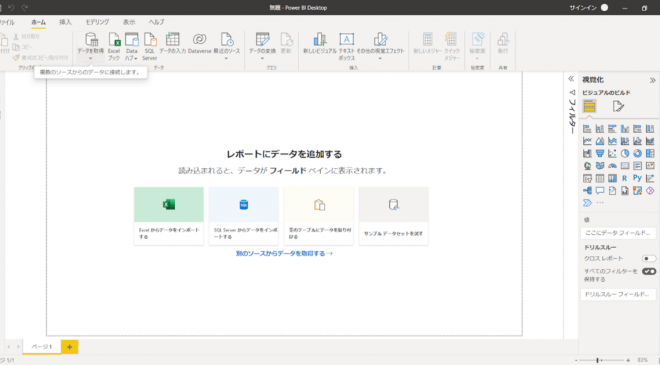Select the ページ 1 page tab
This screenshot has width=660, height=365.
[x=42, y=347]
